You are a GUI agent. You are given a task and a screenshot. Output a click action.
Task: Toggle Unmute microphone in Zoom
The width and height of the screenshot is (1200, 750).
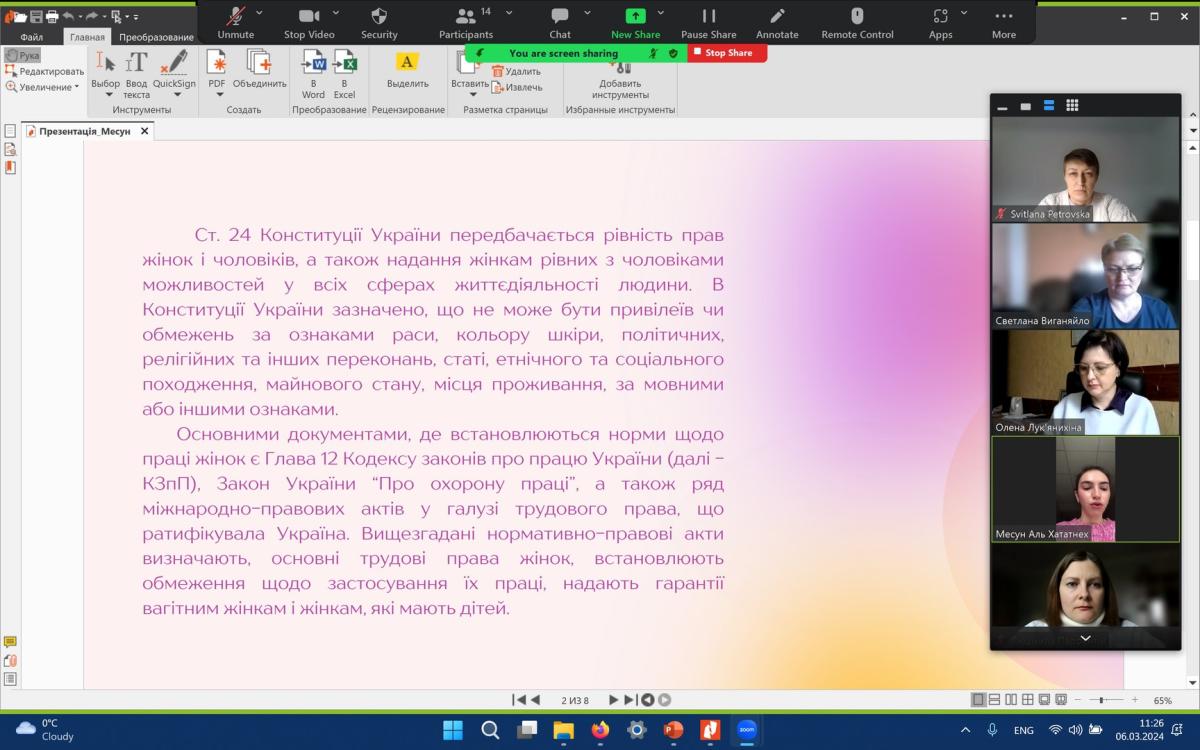pyautogui.click(x=236, y=22)
